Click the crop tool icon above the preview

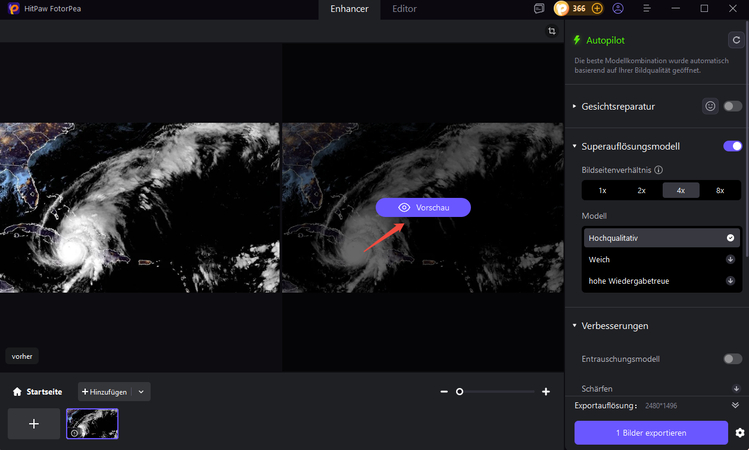pyautogui.click(x=551, y=31)
